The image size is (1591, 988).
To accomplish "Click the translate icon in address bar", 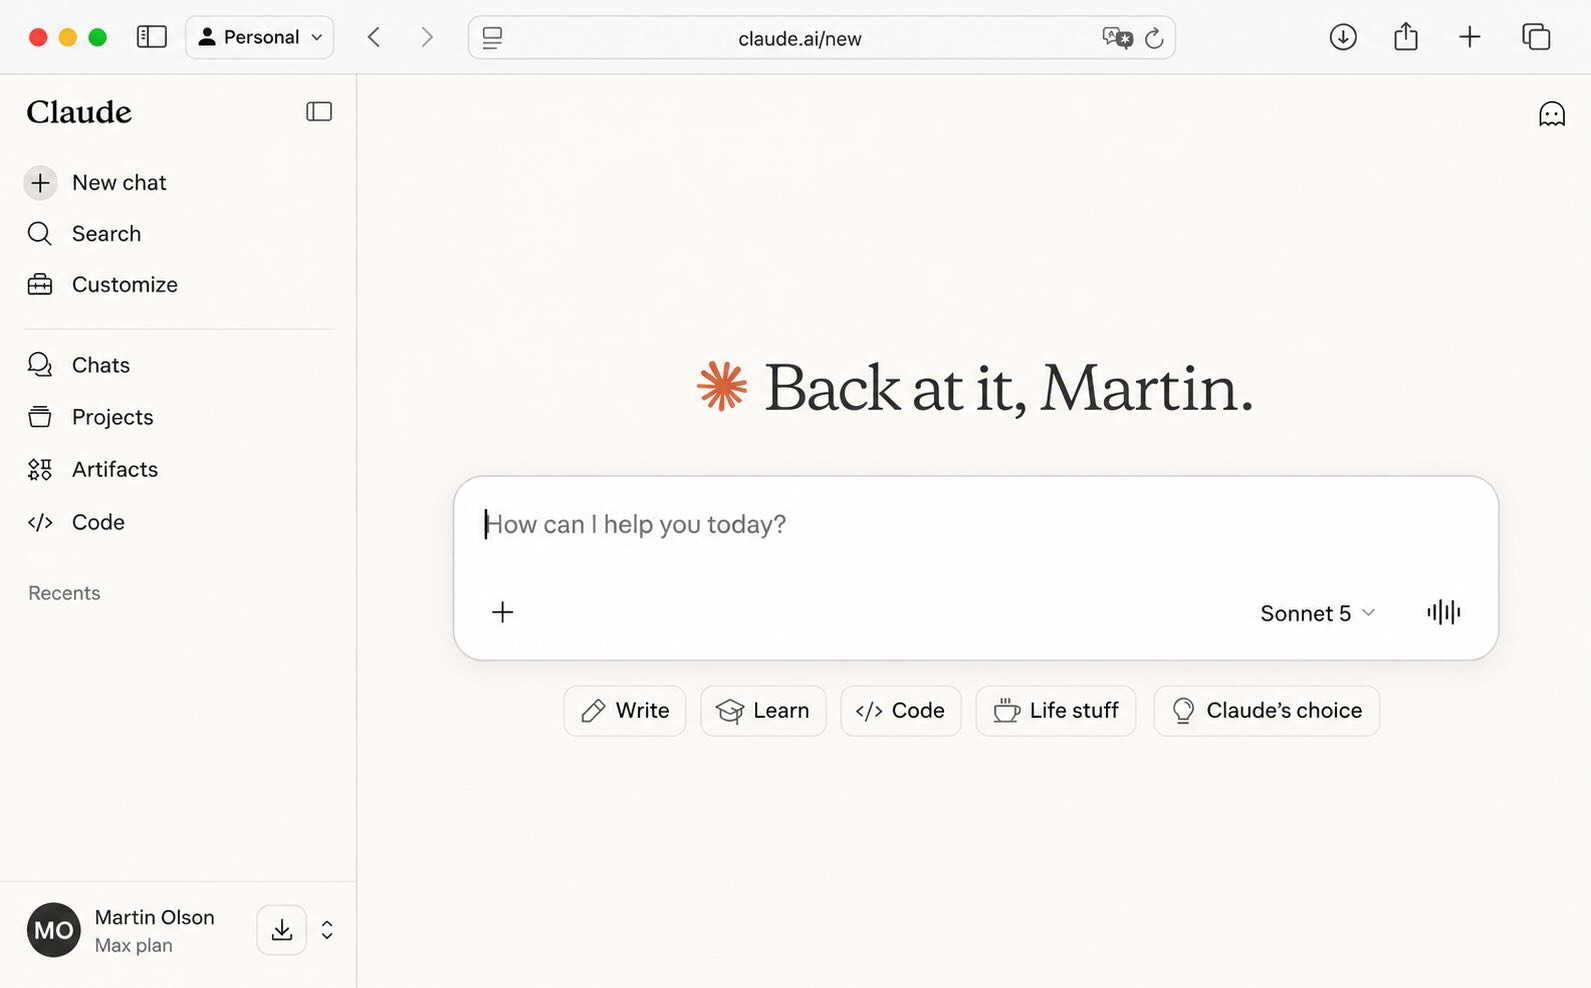I will 1117,38.
